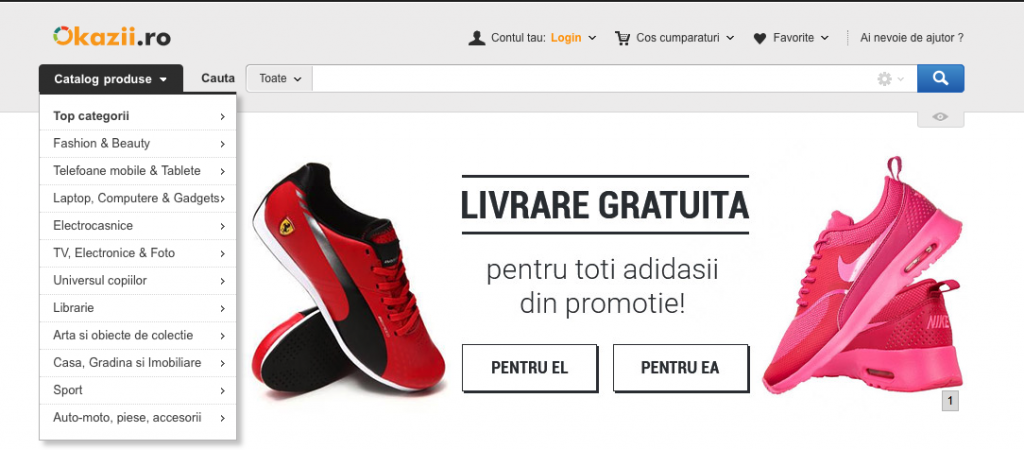Open search settings via the gear icon

pyautogui.click(x=884, y=79)
